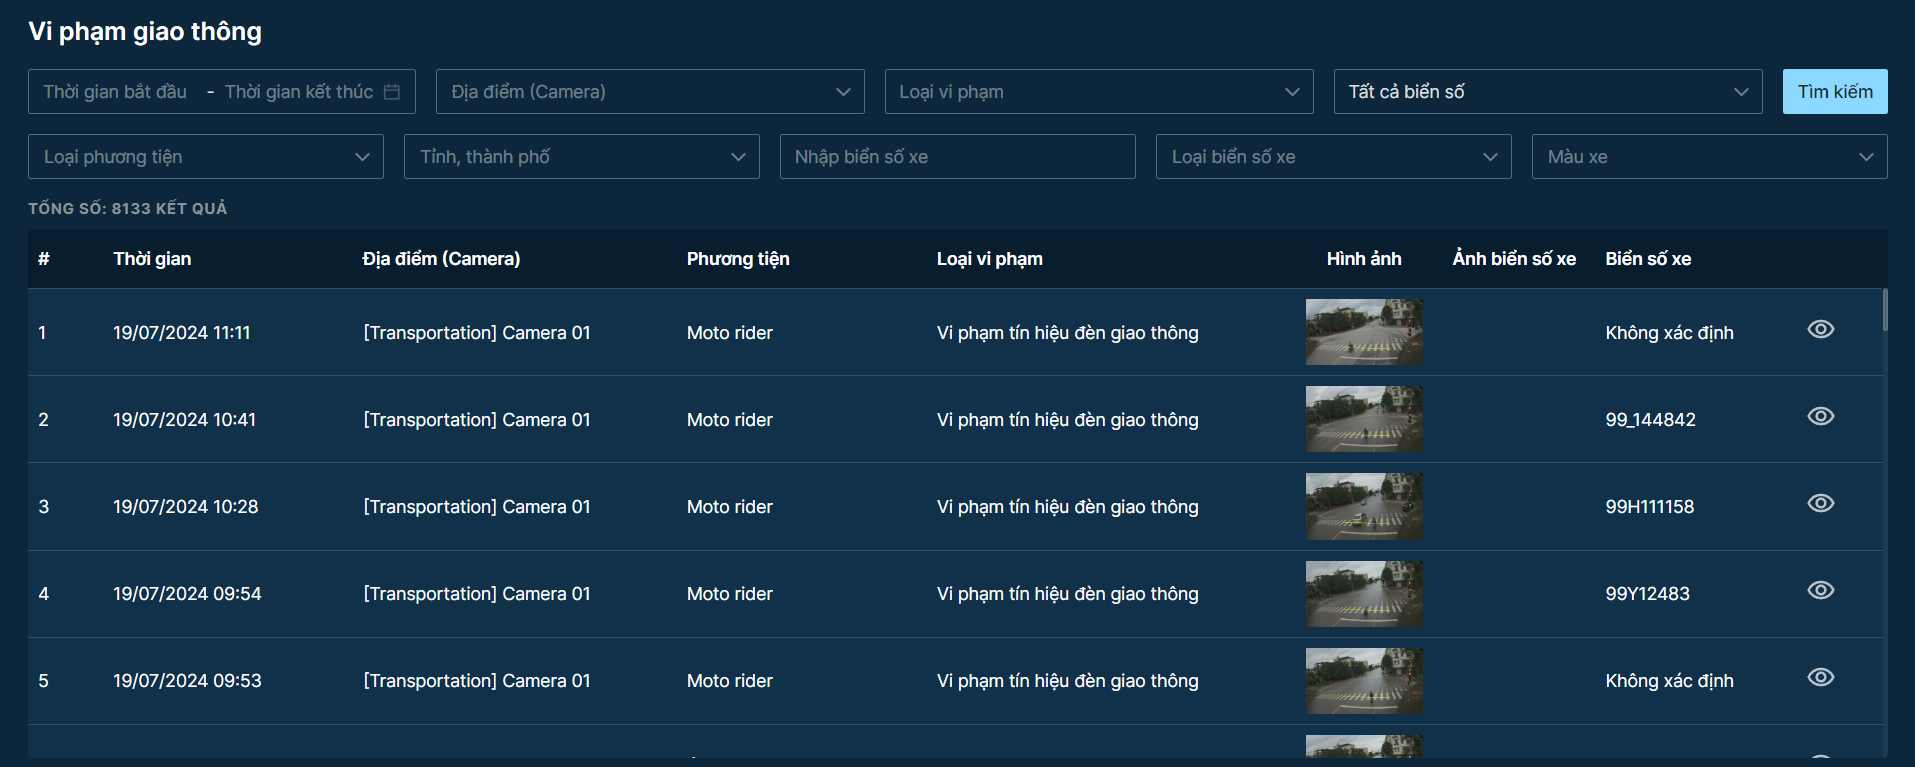Click the Thời gian column header

tap(152, 259)
